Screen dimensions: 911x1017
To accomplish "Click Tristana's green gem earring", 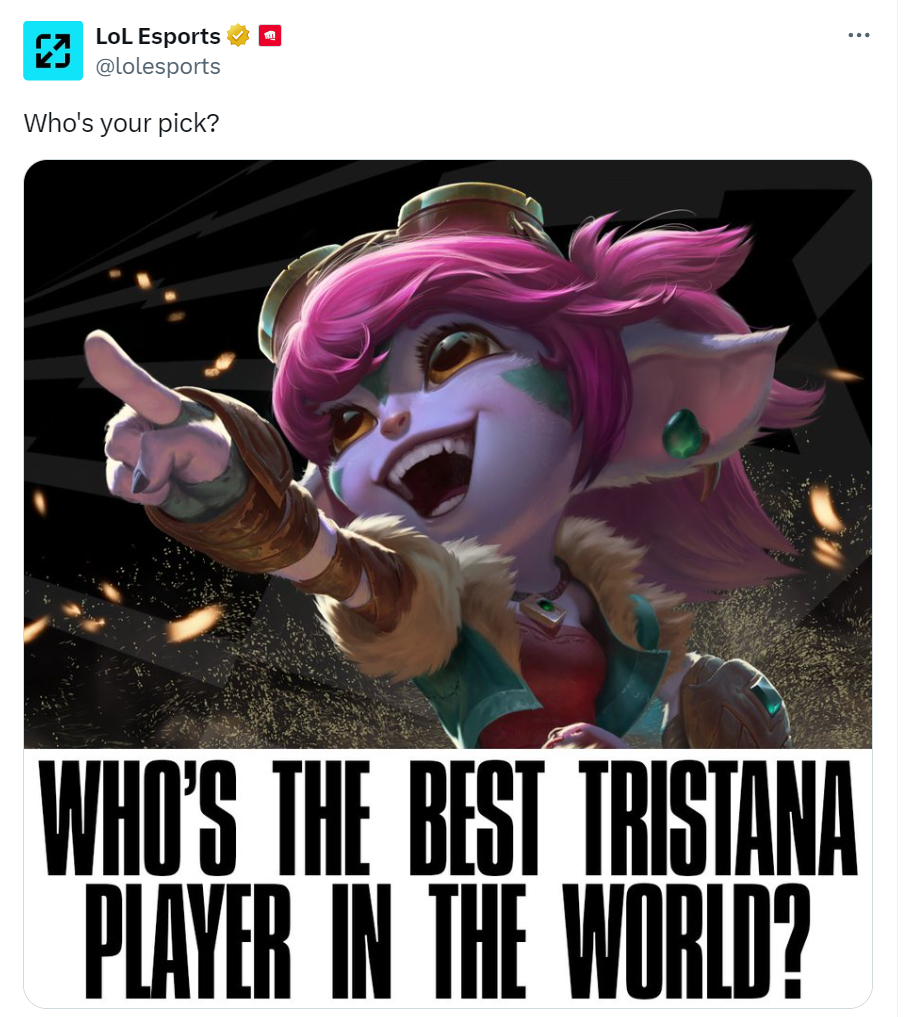I will [x=685, y=432].
